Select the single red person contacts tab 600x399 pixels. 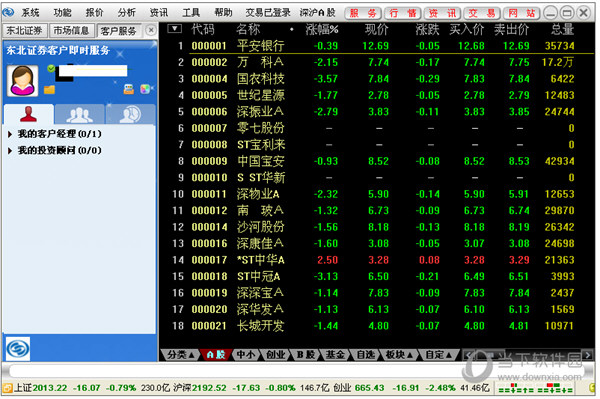point(29,114)
